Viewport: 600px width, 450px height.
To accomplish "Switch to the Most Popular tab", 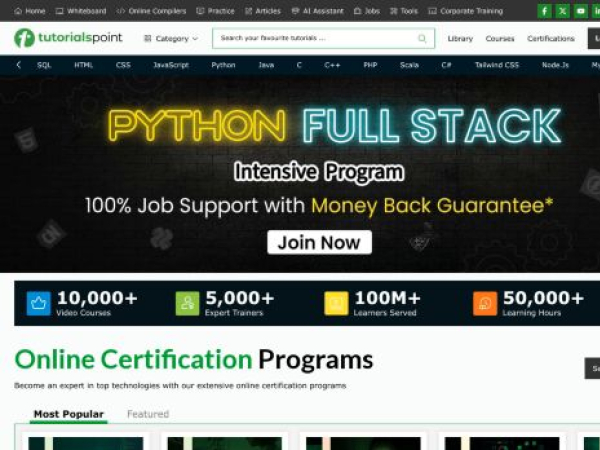I will point(68,414).
